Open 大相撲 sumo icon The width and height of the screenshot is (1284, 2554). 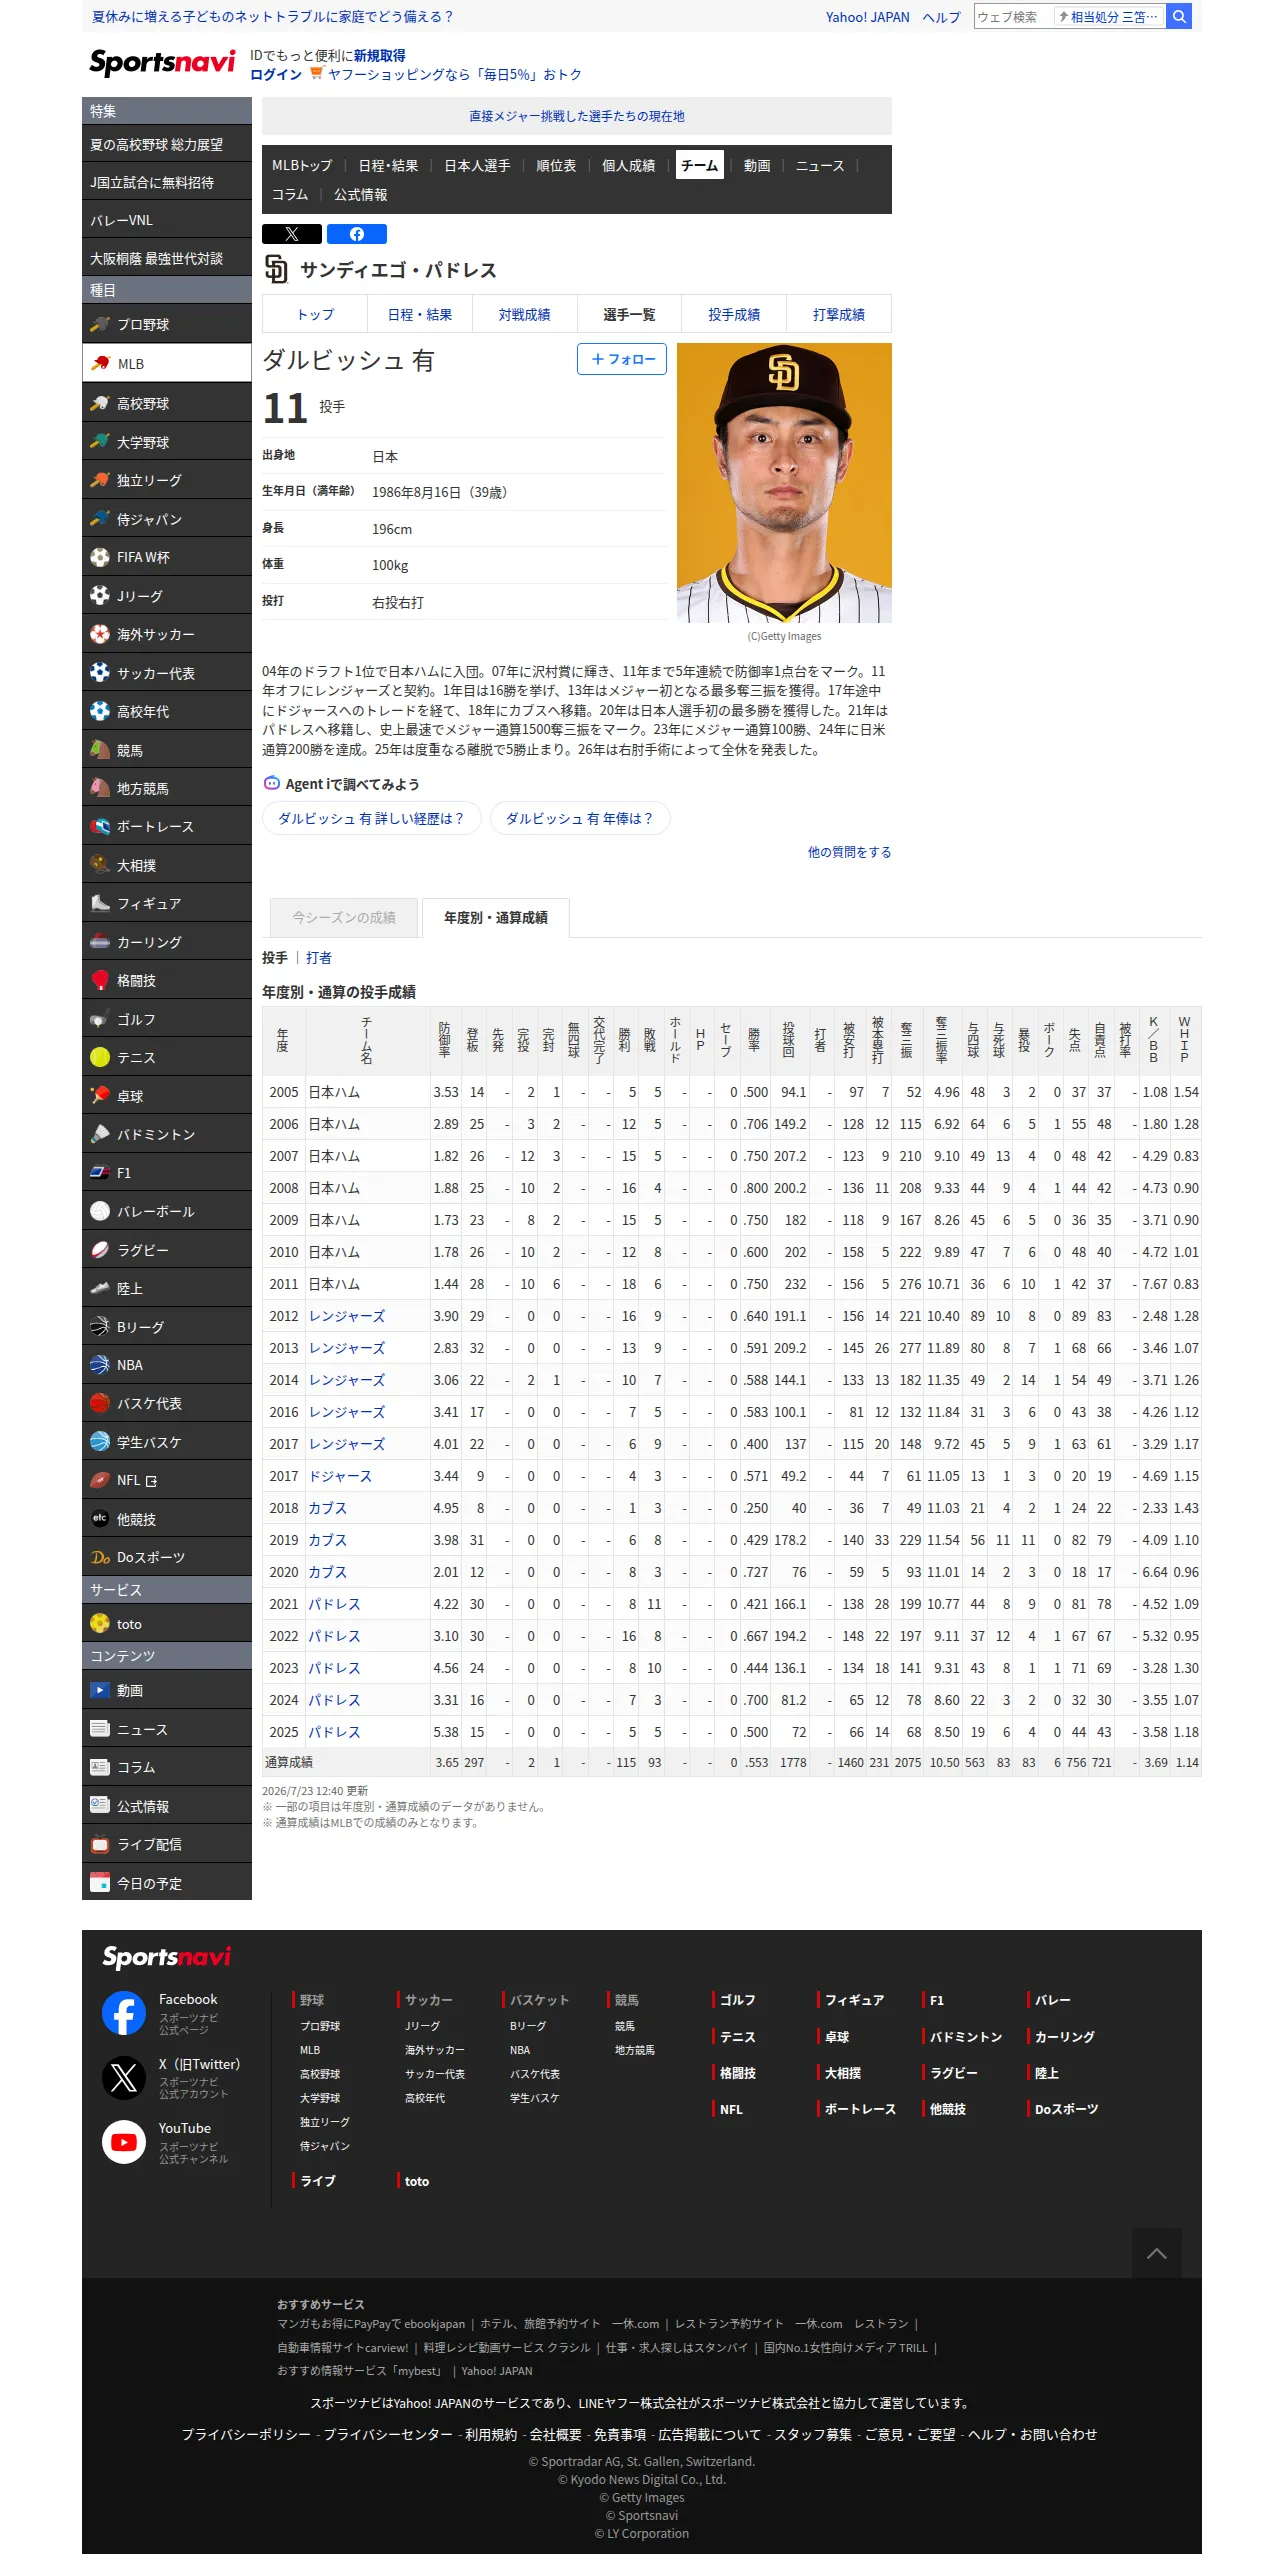click(100, 865)
